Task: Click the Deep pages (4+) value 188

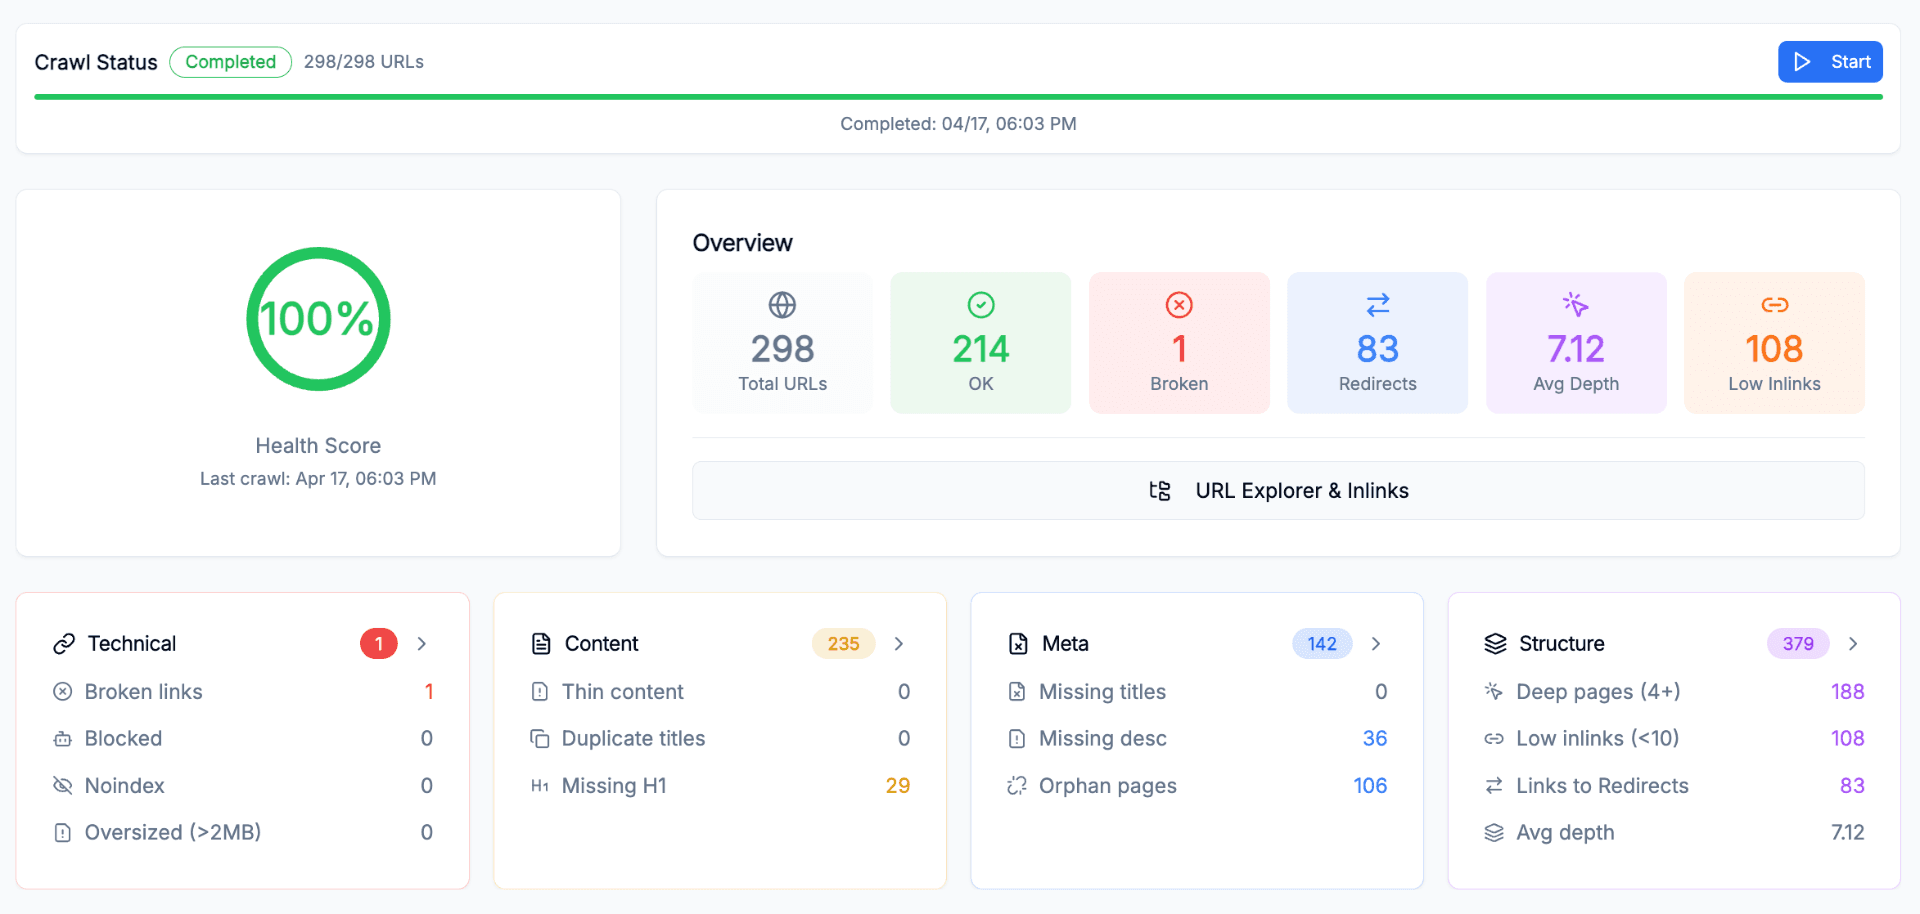Action: click(1848, 692)
